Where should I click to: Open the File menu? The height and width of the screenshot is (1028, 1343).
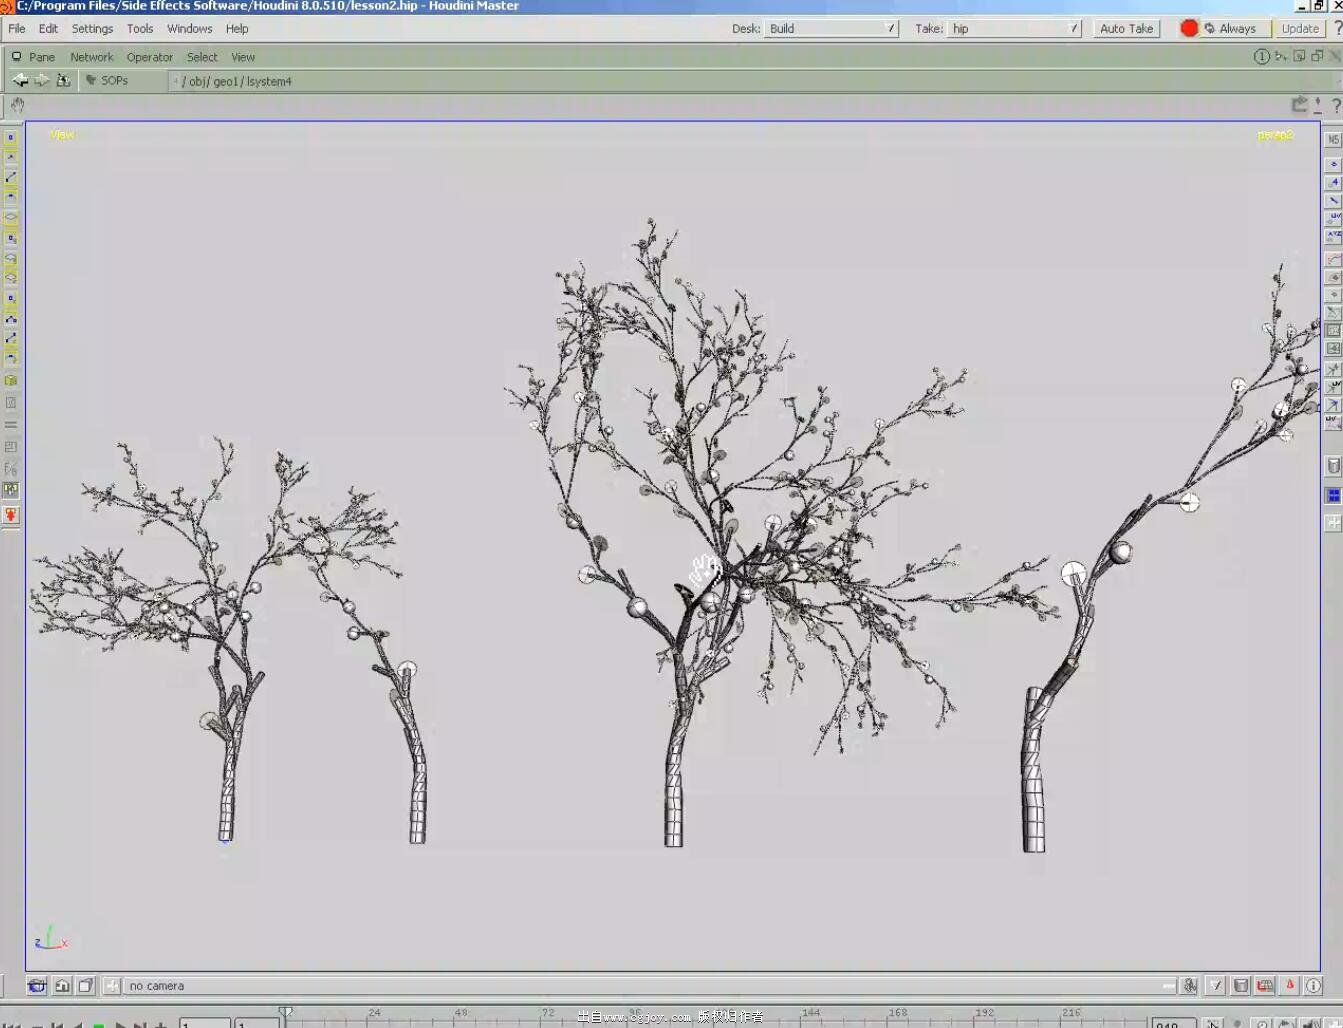[x=17, y=28]
